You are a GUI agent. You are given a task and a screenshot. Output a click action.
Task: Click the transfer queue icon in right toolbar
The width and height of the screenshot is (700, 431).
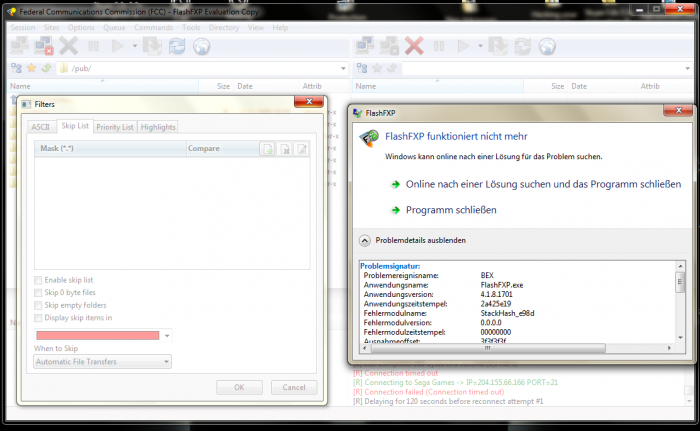498,46
